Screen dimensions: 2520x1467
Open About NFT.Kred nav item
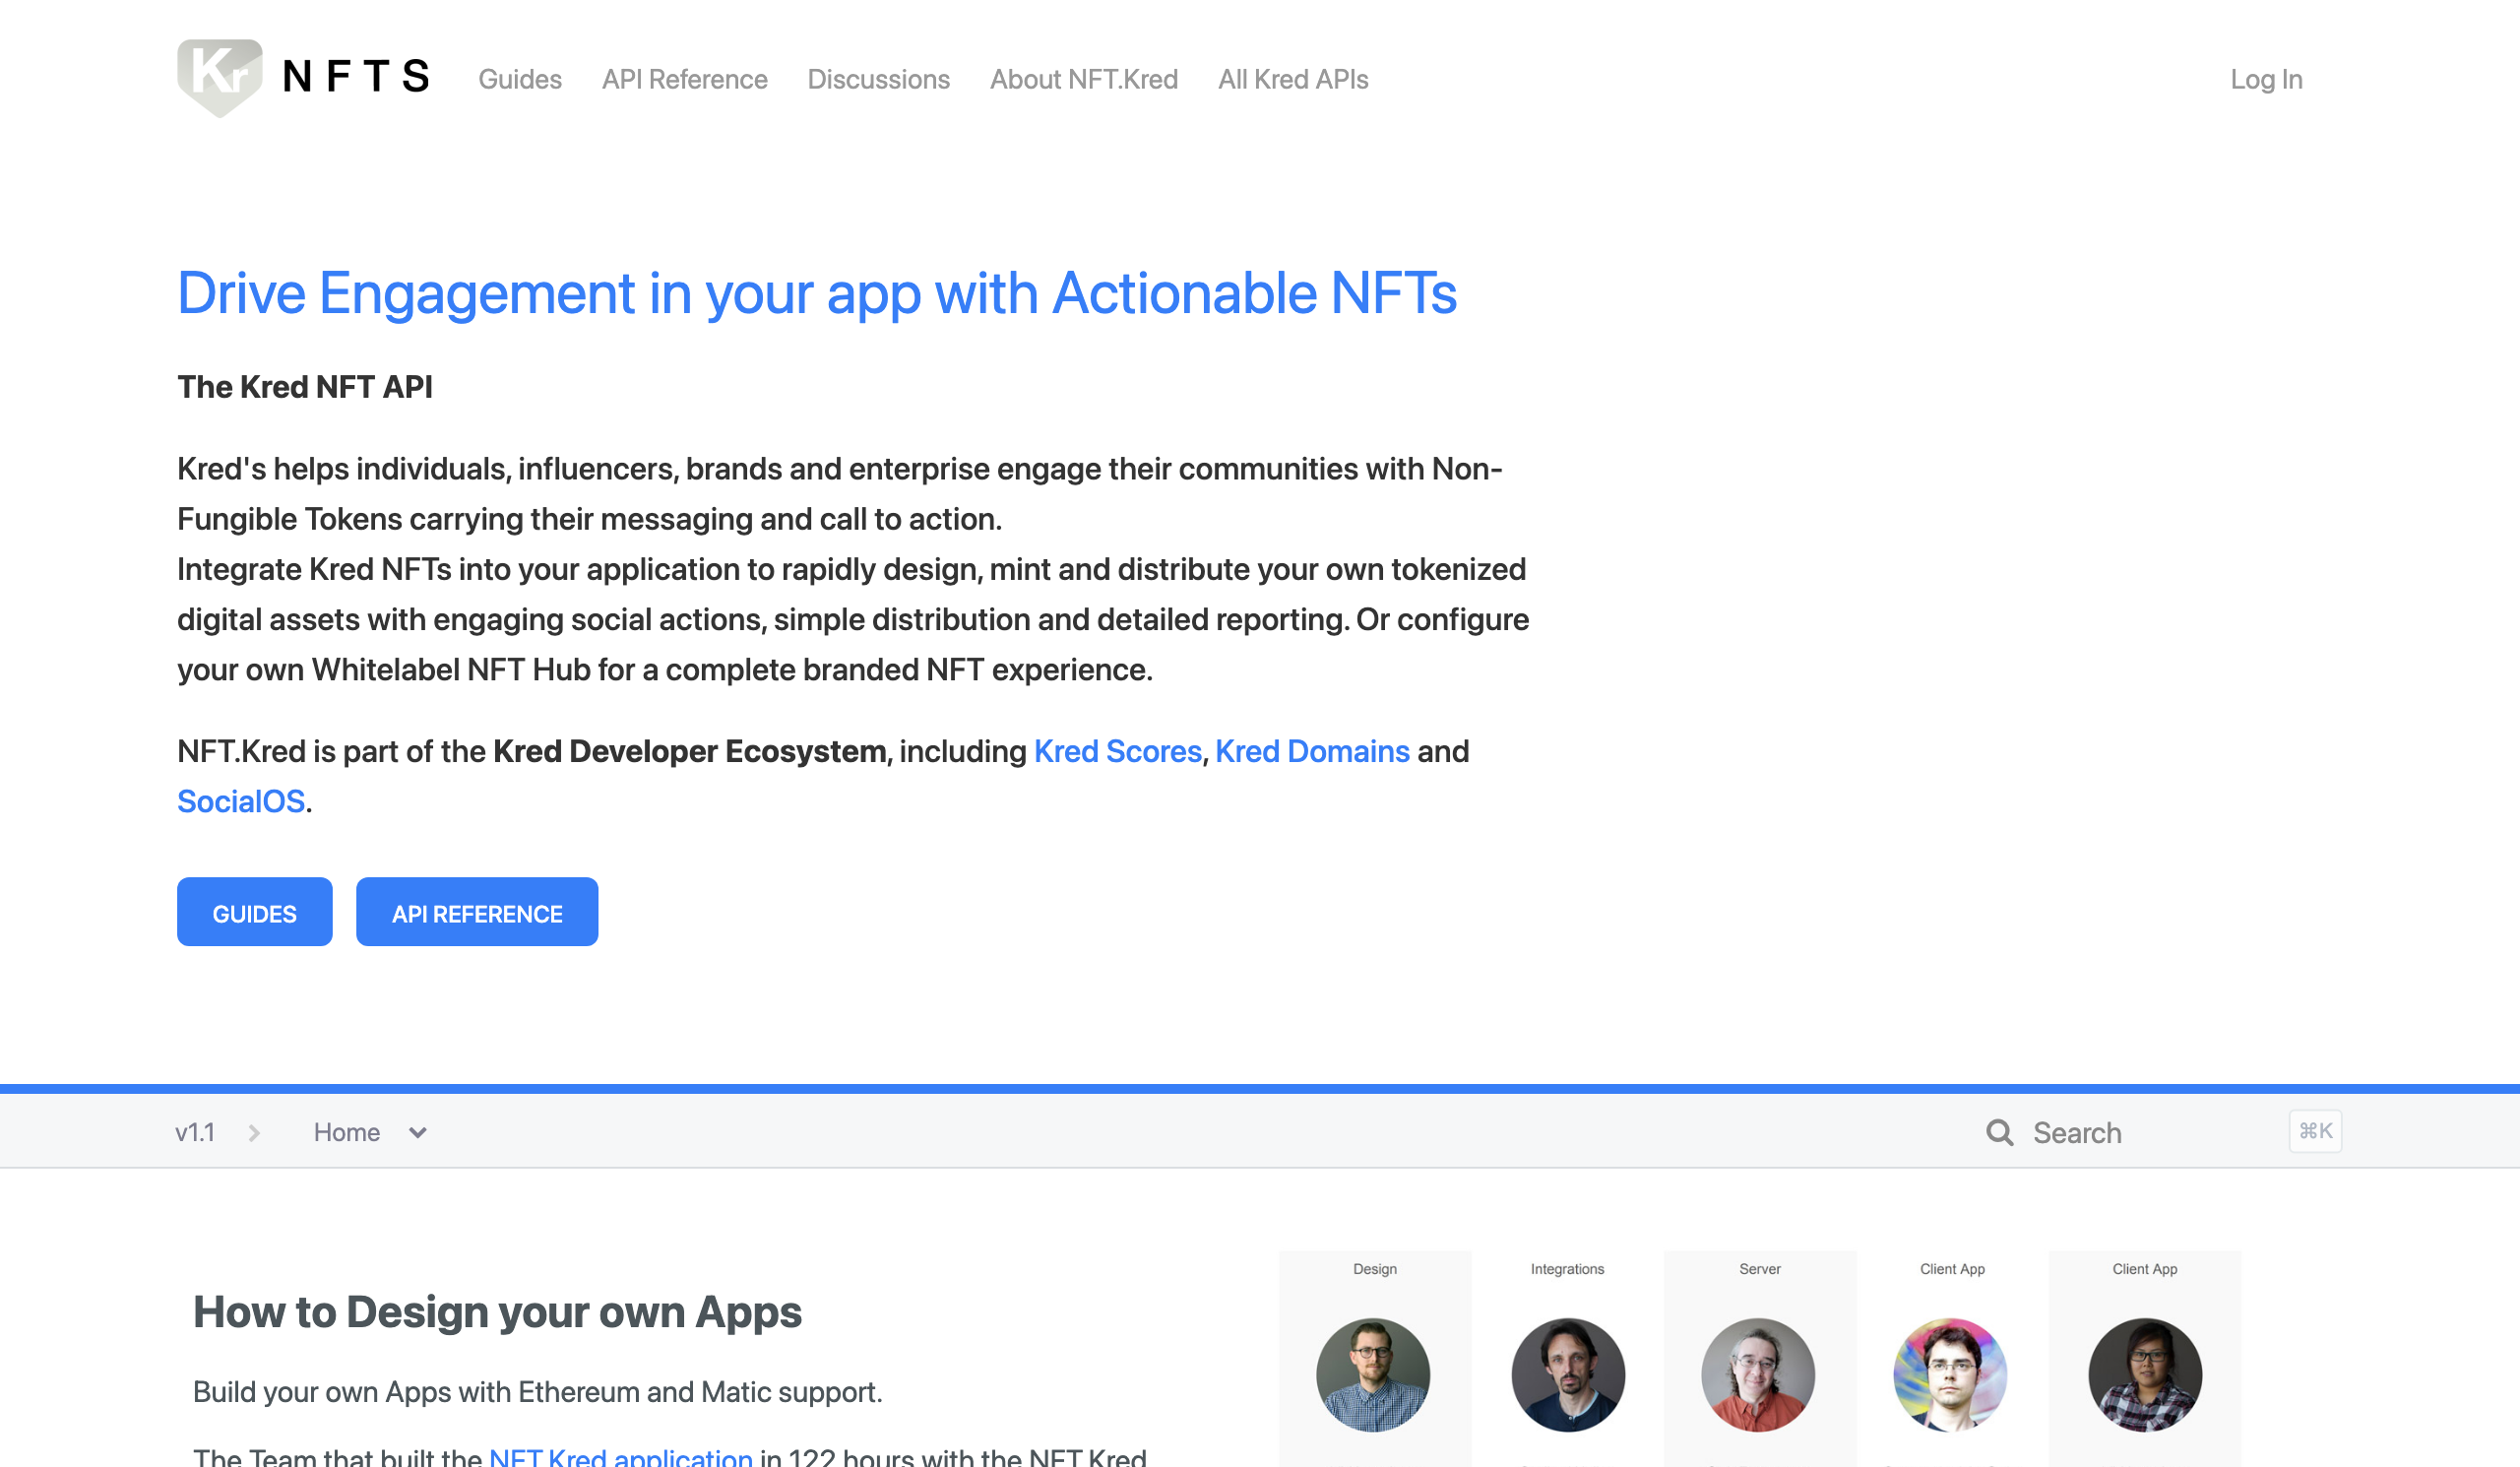click(1084, 79)
